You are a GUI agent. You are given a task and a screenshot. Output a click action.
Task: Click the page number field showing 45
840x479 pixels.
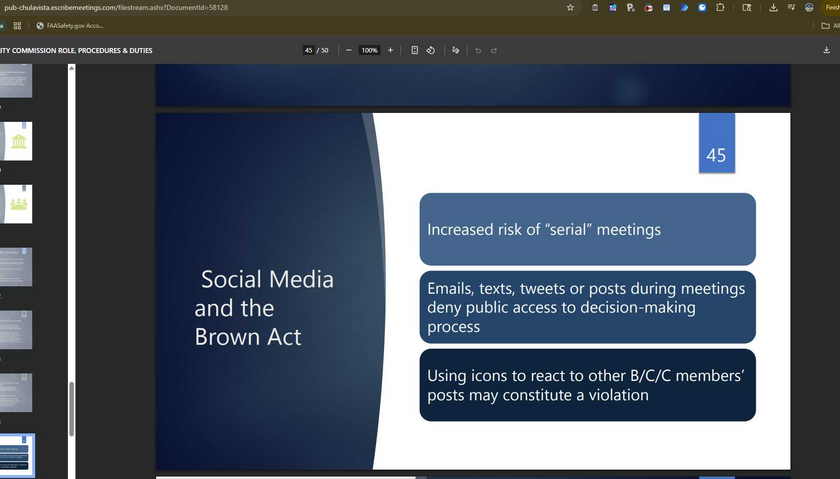click(309, 50)
